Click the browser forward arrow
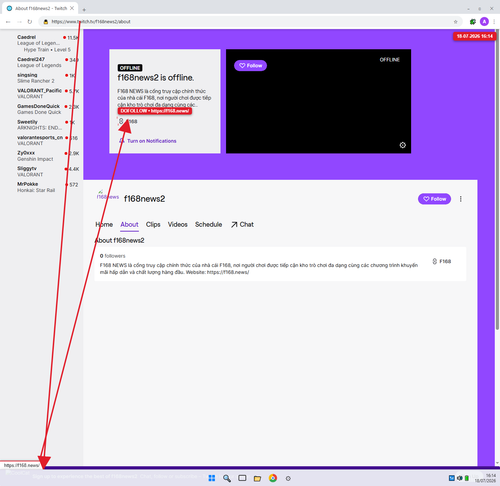 19,22
